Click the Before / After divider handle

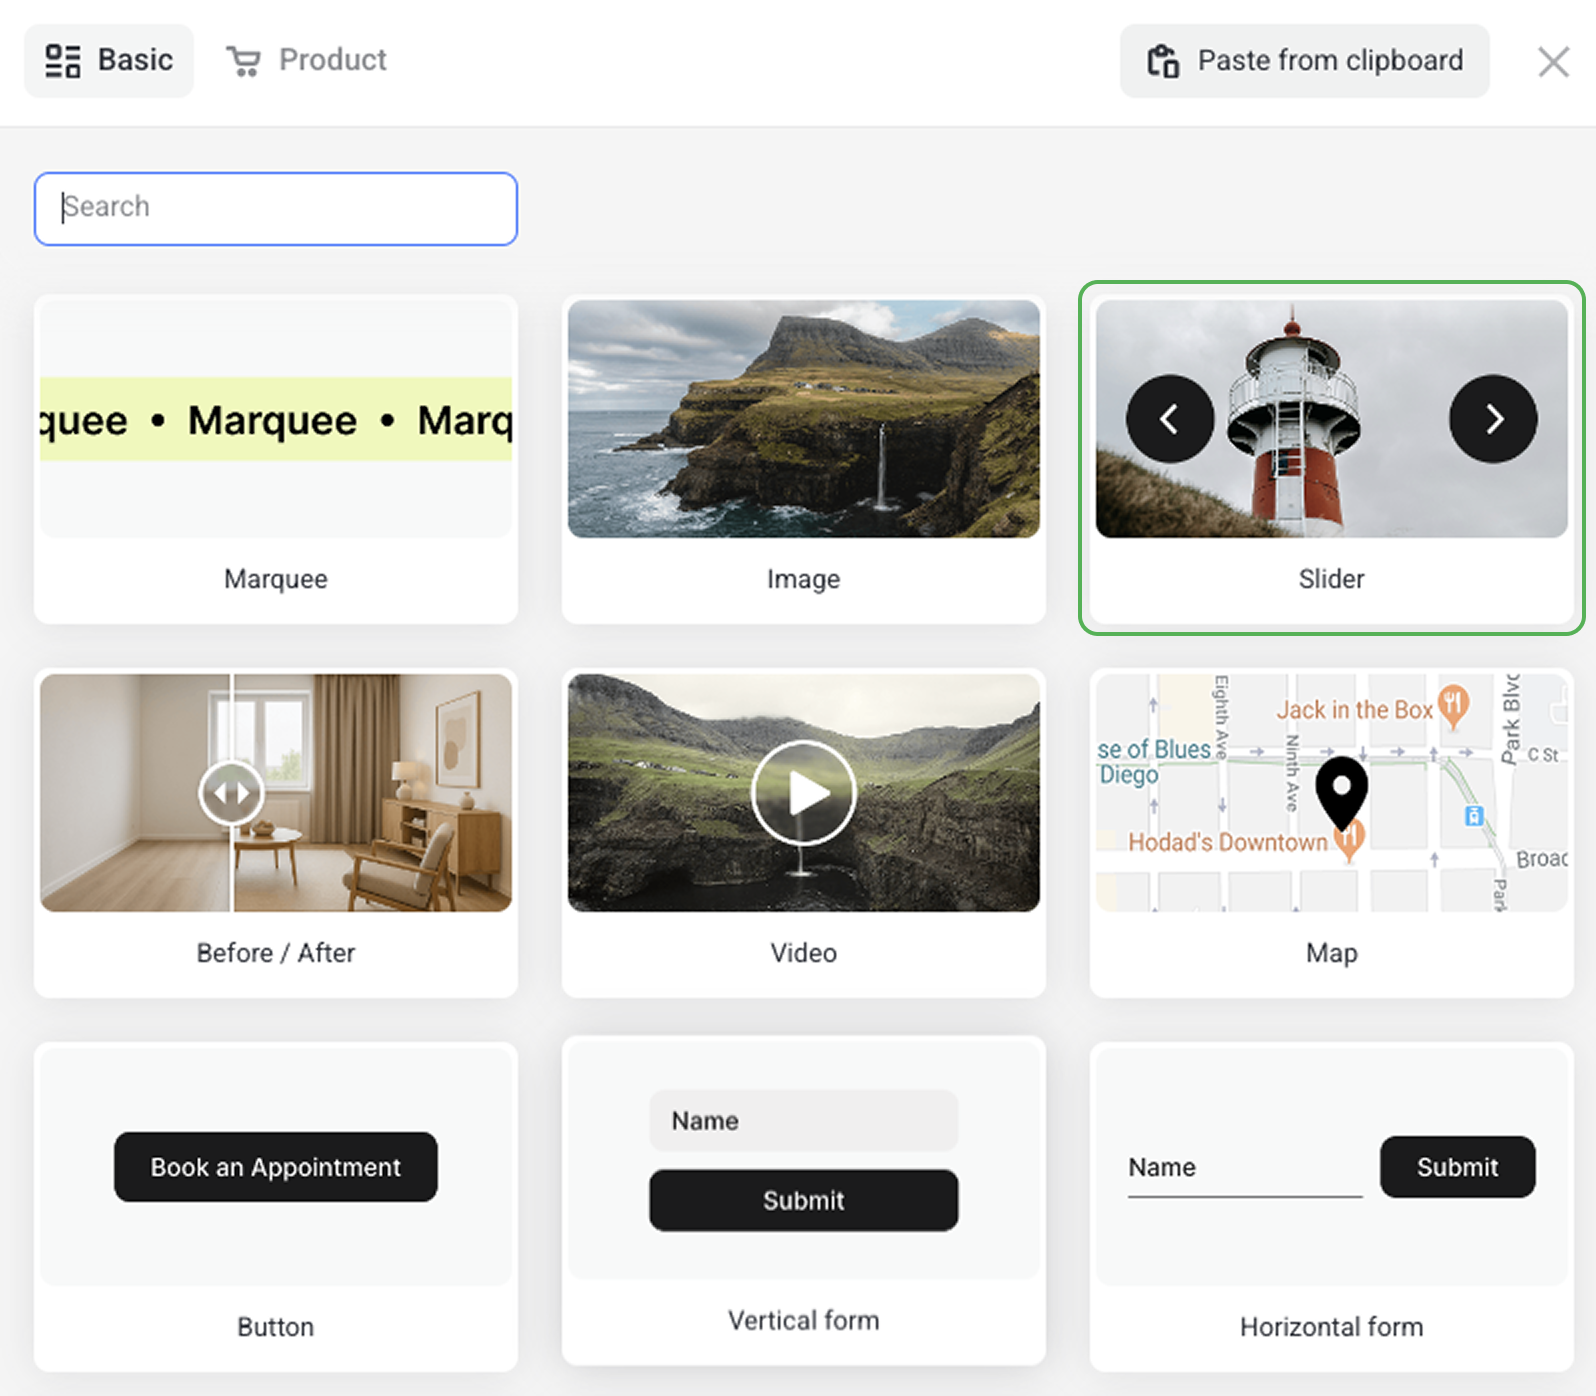click(x=231, y=793)
